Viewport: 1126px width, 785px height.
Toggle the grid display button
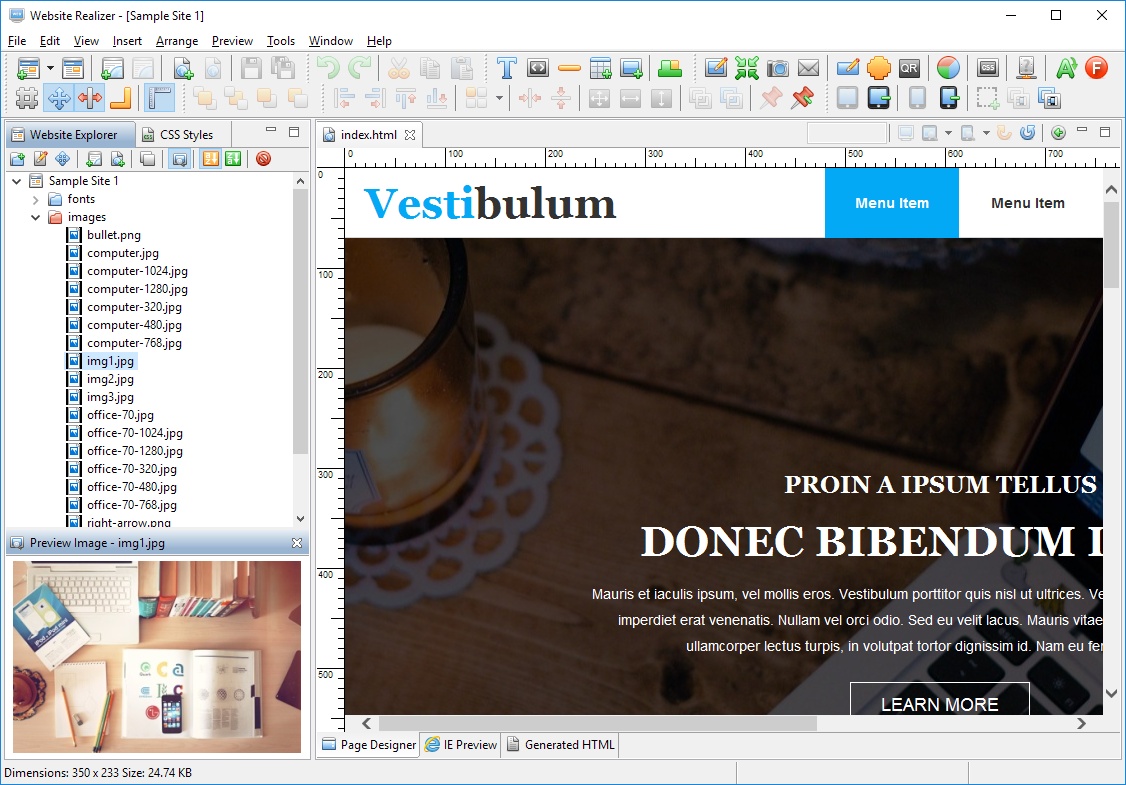click(x=27, y=98)
